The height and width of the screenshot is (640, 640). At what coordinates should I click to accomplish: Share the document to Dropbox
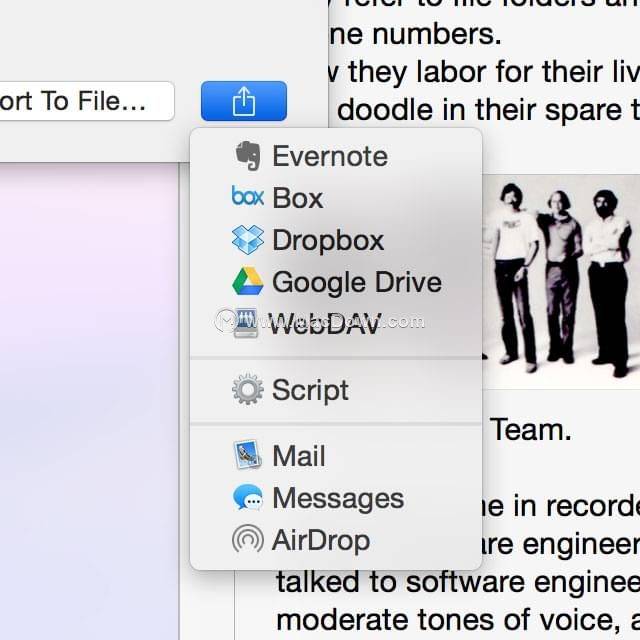click(x=328, y=240)
